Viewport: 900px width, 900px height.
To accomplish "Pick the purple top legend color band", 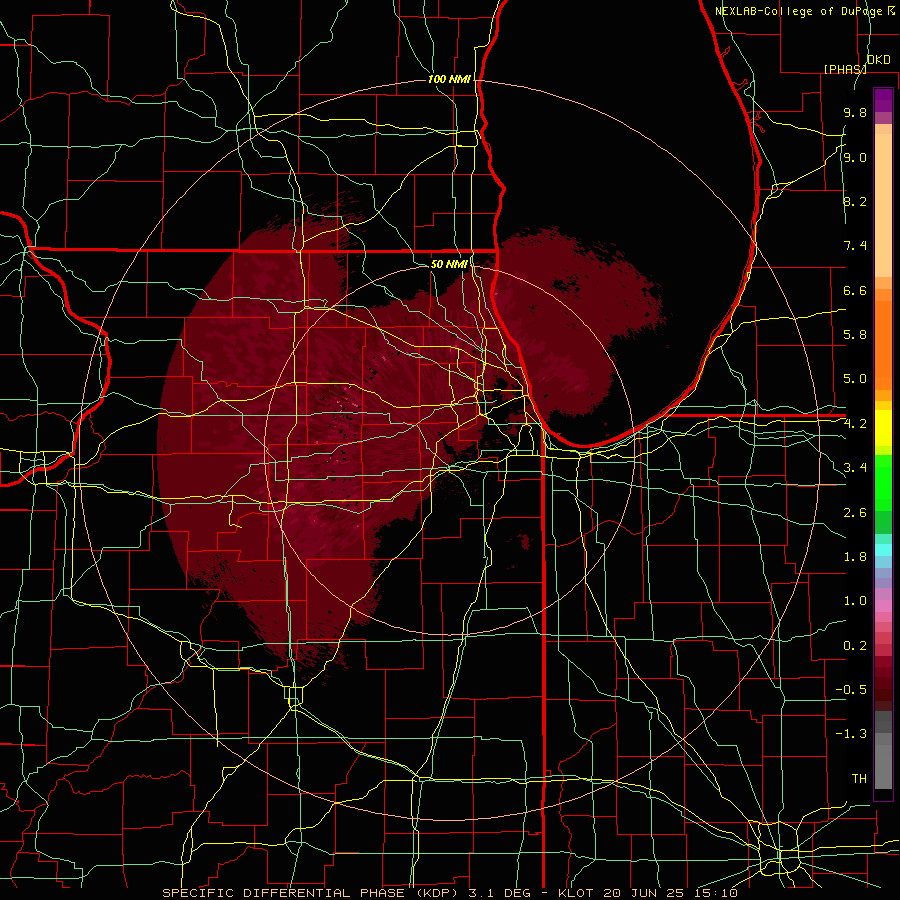I will click(x=883, y=100).
